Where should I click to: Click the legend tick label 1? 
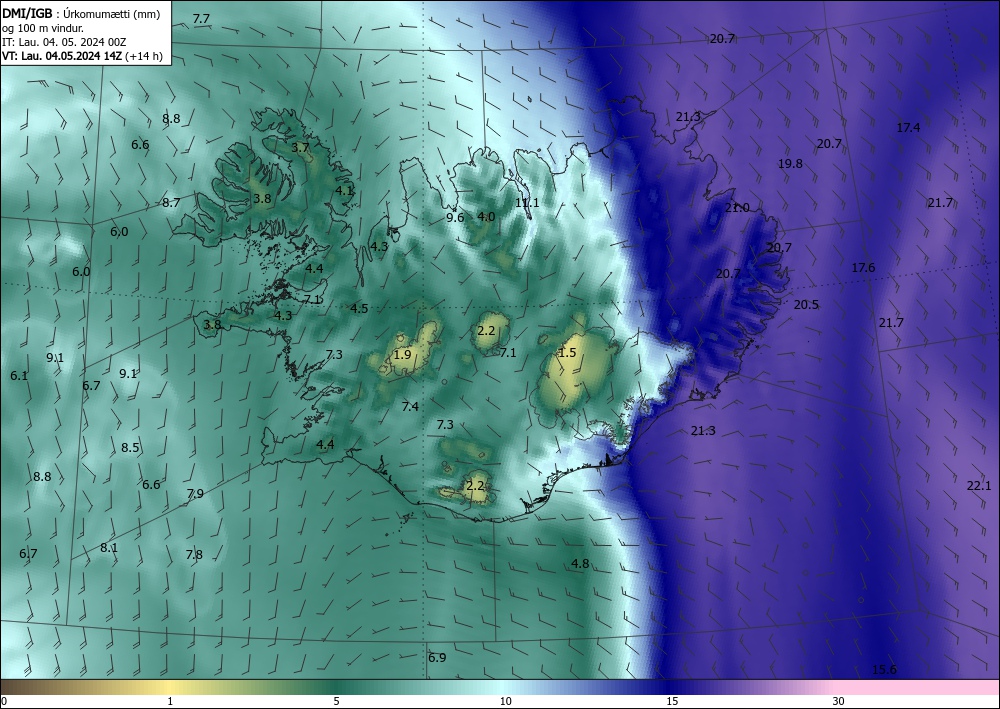(170, 702)
